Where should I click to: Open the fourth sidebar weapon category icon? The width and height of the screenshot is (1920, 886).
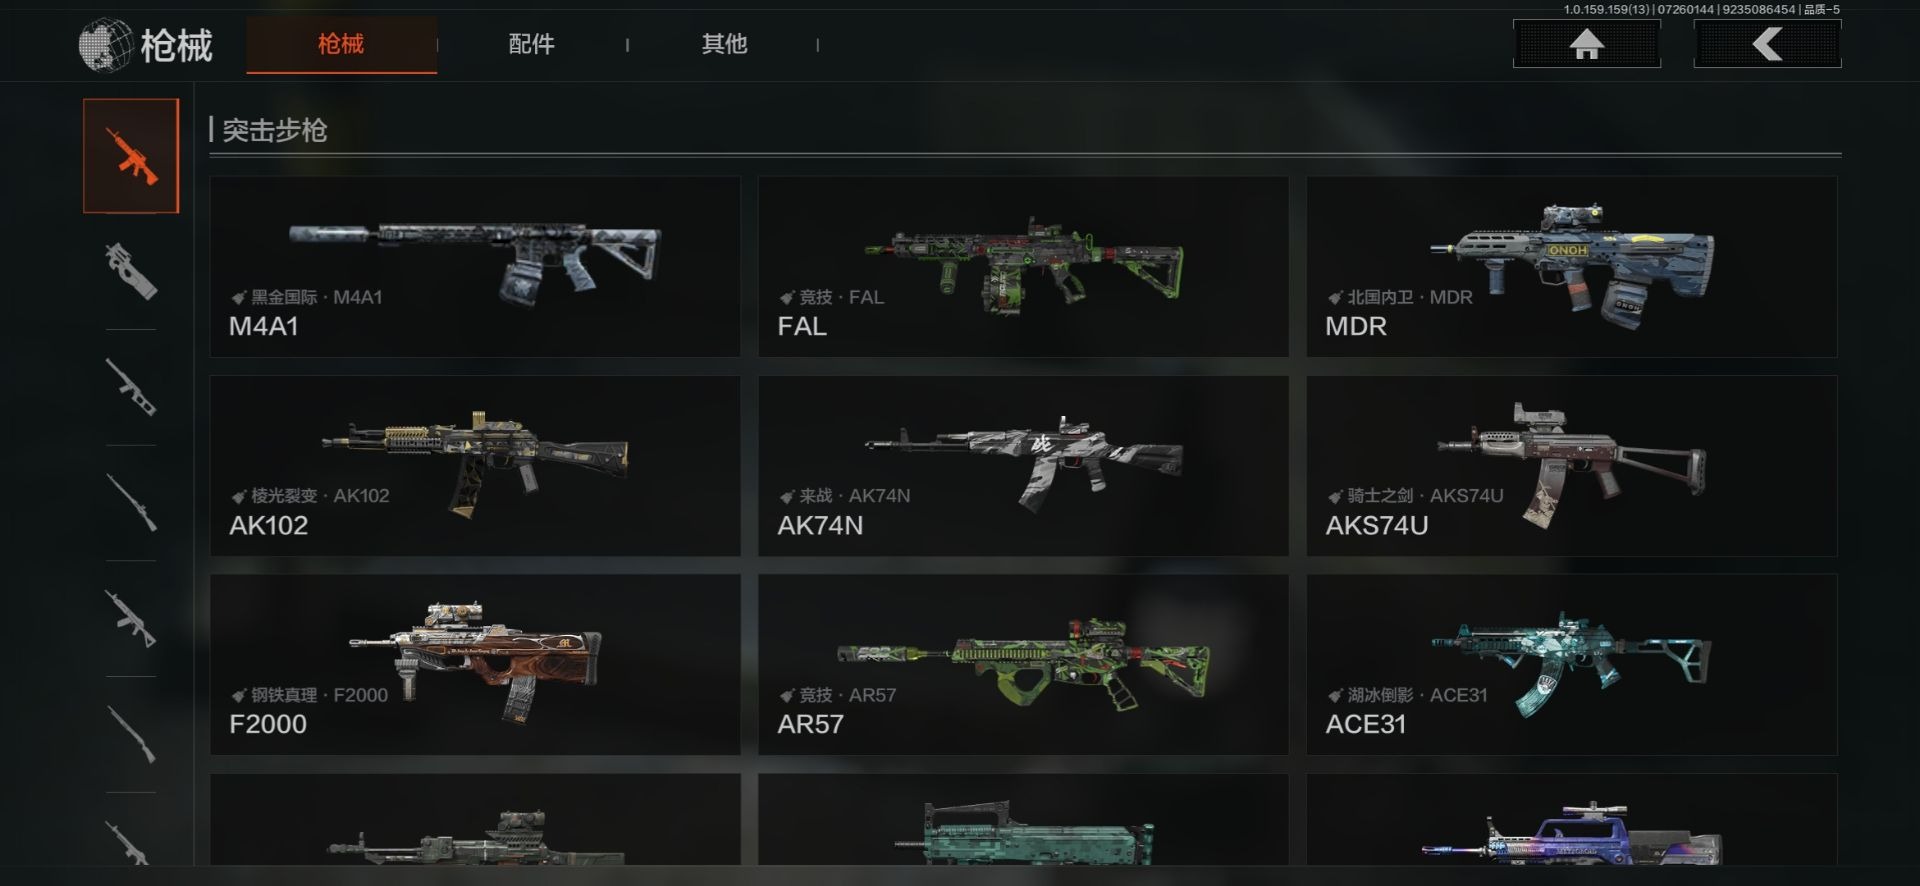[131, 502]
